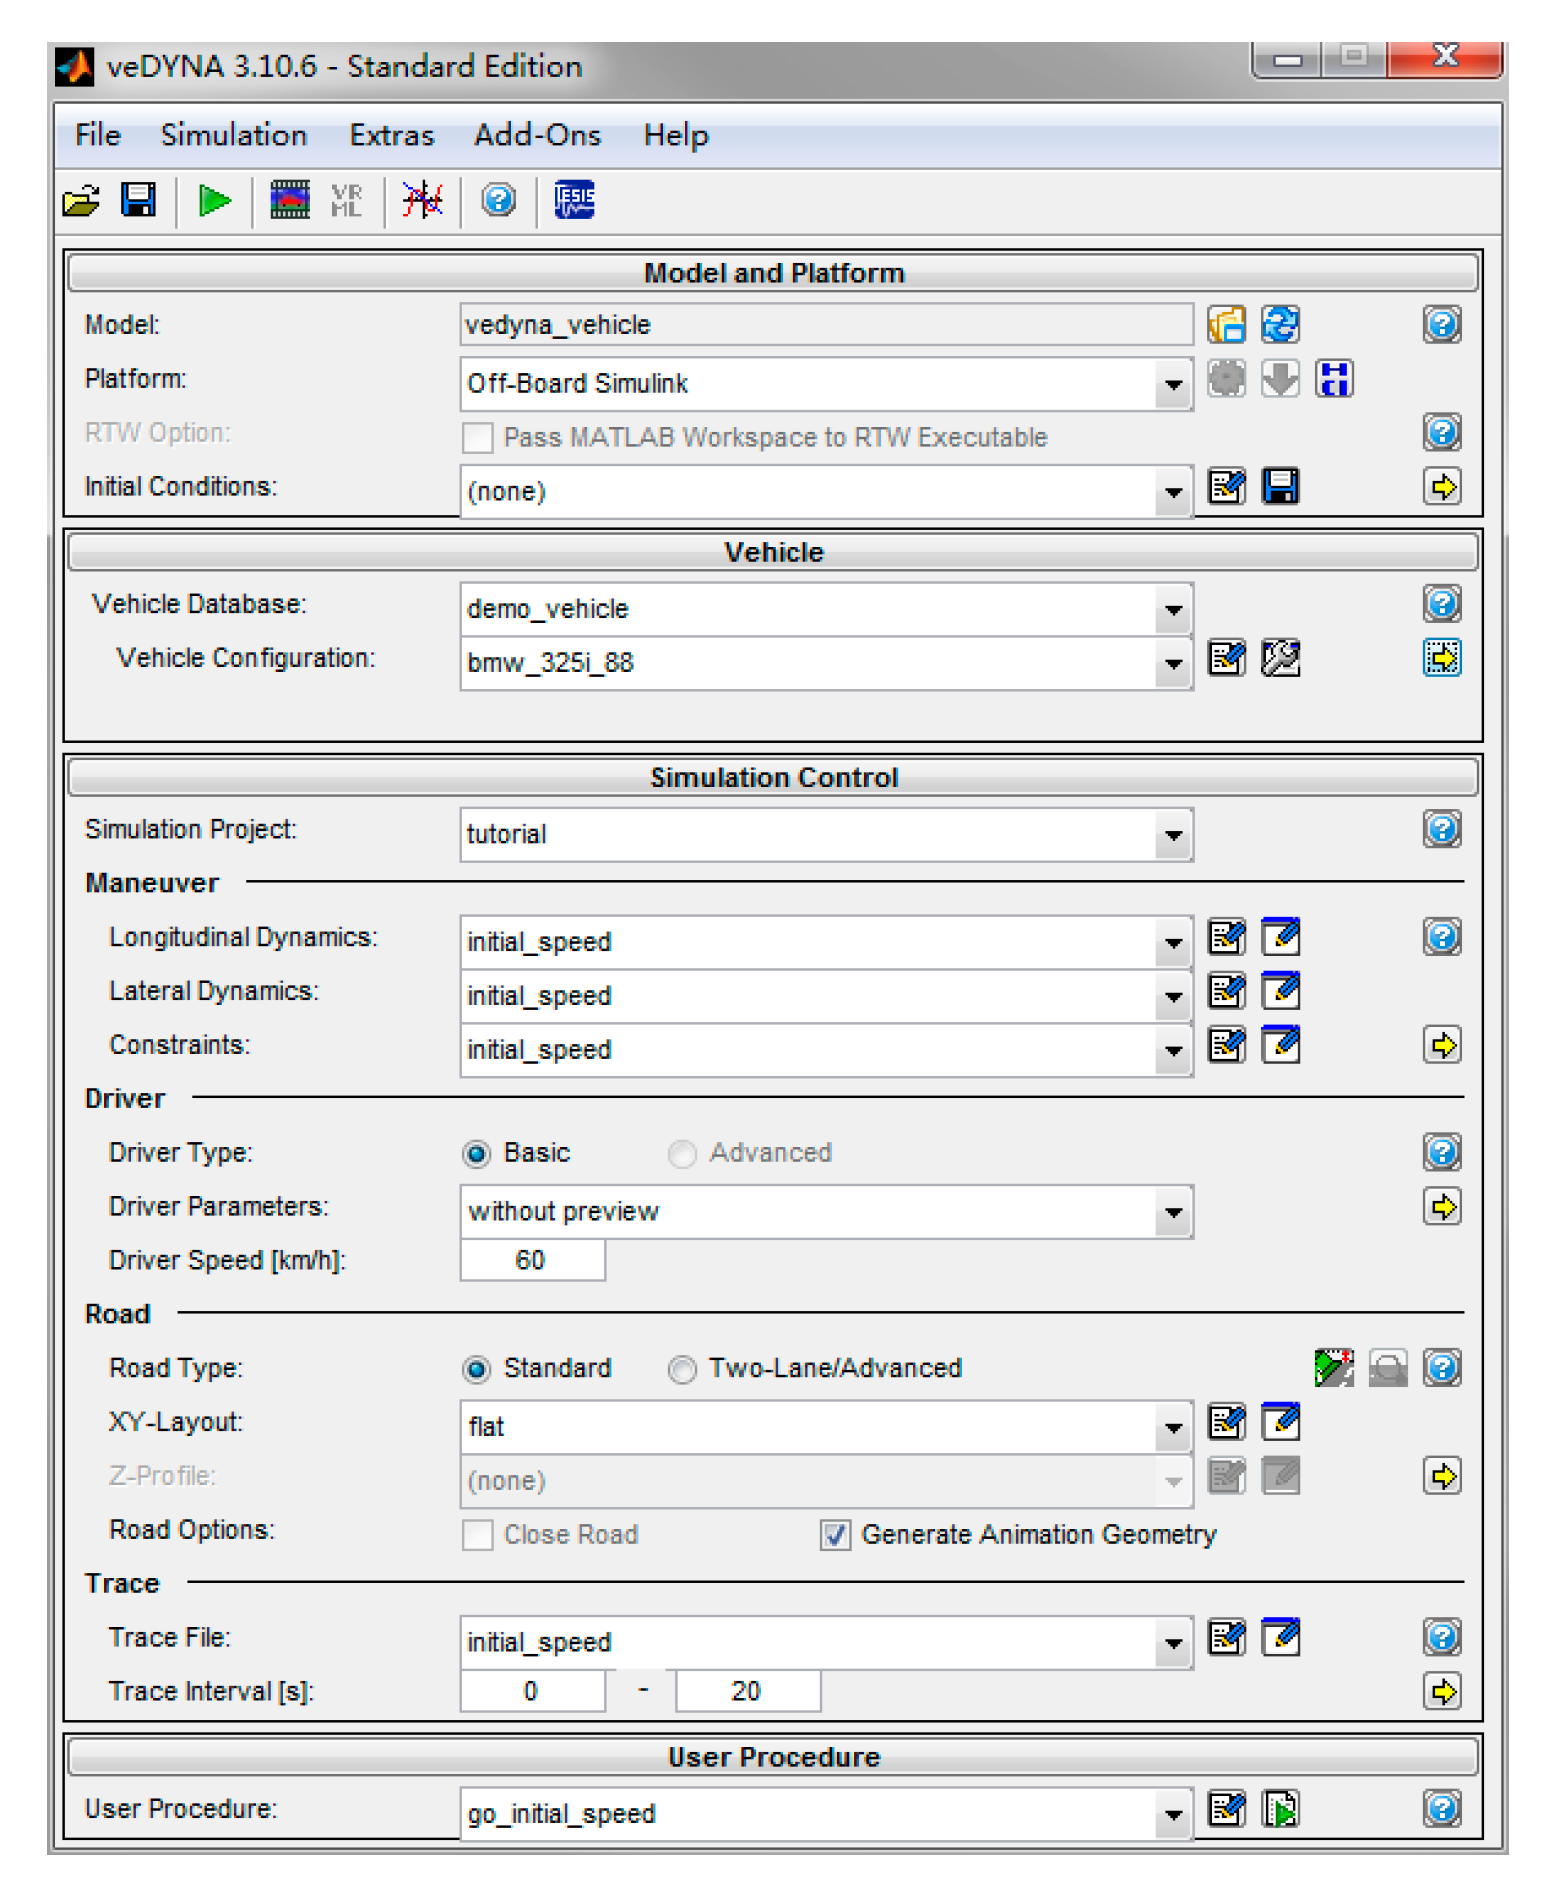Click the green Run simulation toolbar icon
The image size is (1555, 1893).
213,201
